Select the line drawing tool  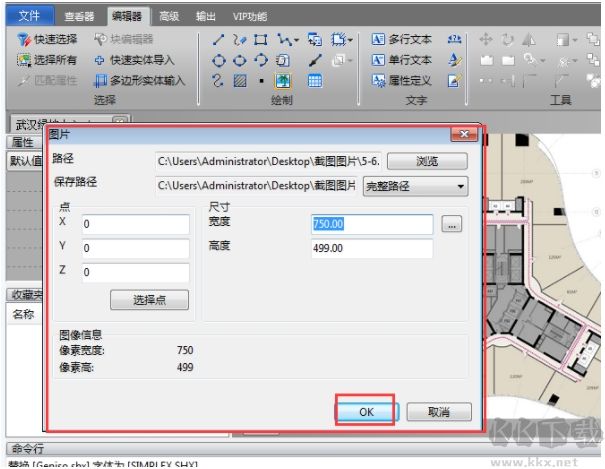219,40
